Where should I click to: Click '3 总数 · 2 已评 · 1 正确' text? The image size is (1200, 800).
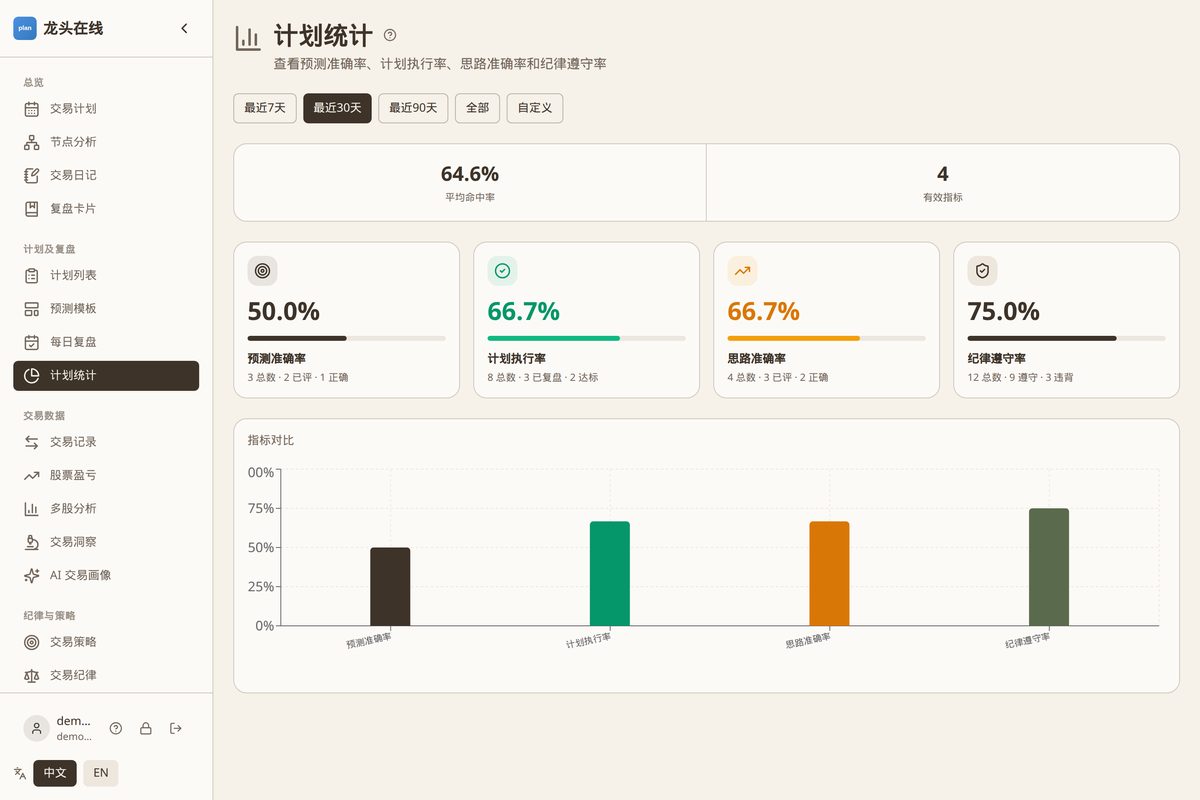pos(298,378)
